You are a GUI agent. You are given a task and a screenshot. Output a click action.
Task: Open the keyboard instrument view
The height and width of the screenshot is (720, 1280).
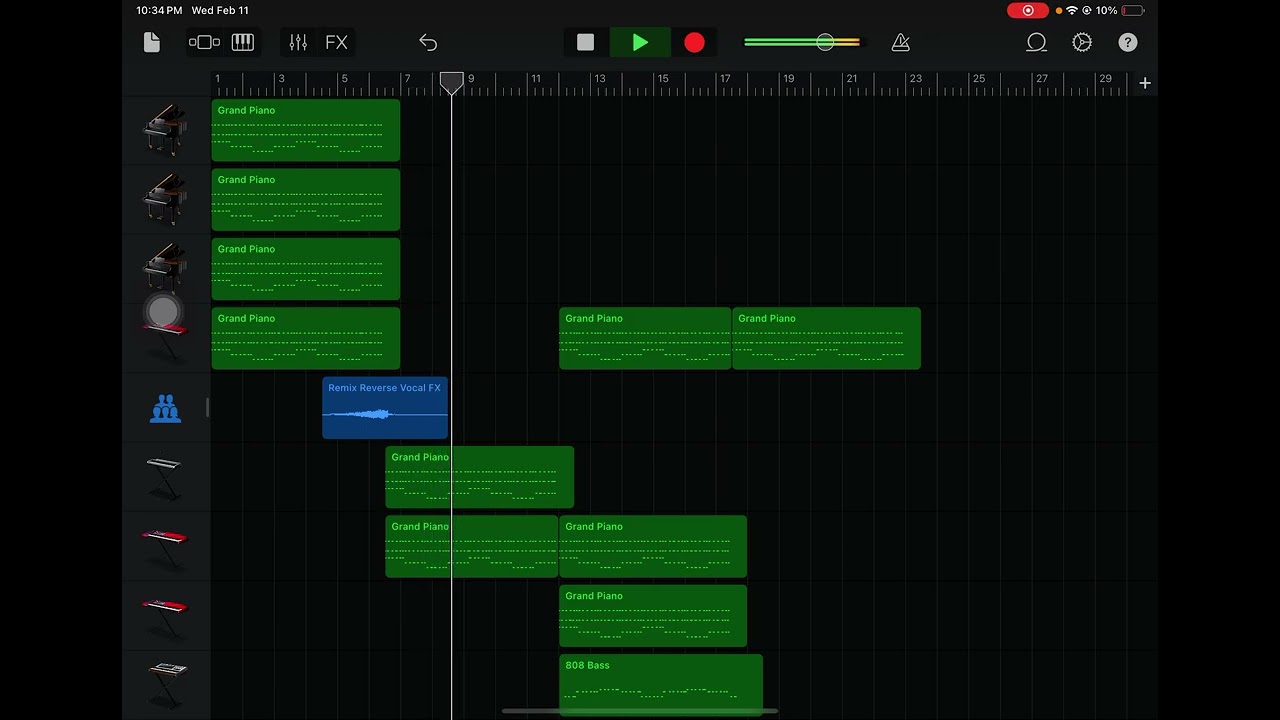pyautogui.click(x=243, y=42)
